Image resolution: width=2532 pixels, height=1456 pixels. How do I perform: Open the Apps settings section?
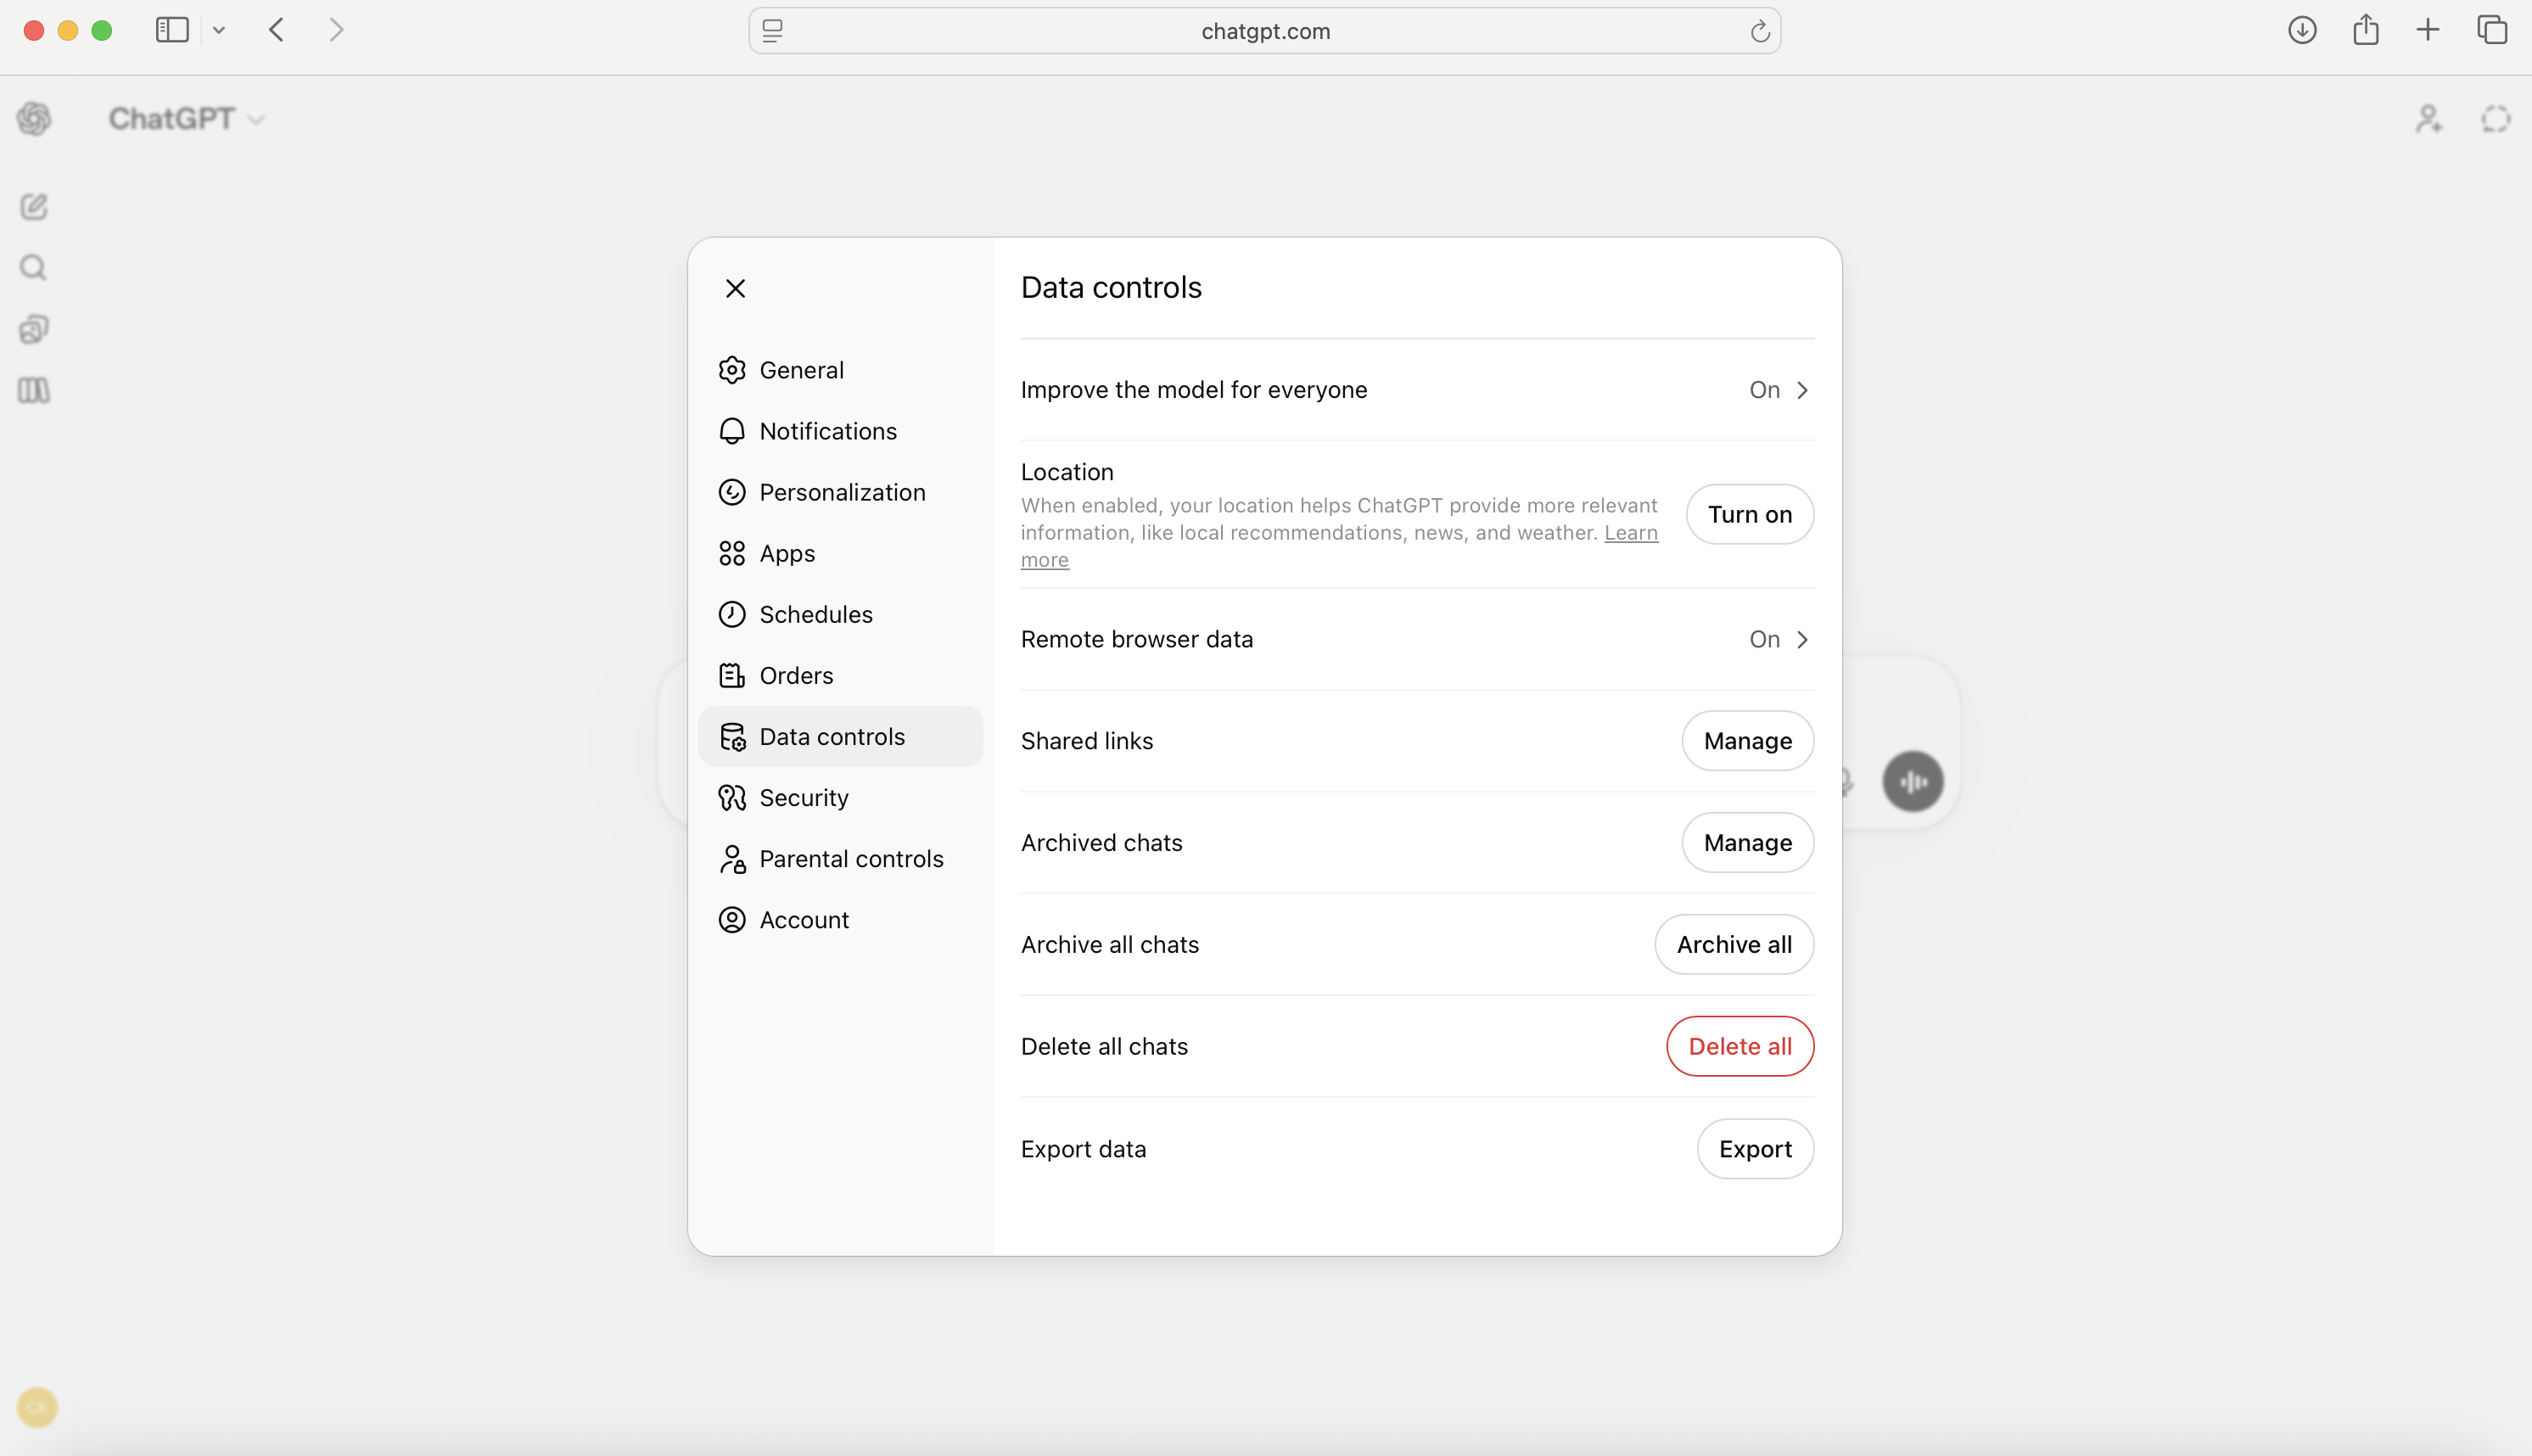click(x=840, y=553)
